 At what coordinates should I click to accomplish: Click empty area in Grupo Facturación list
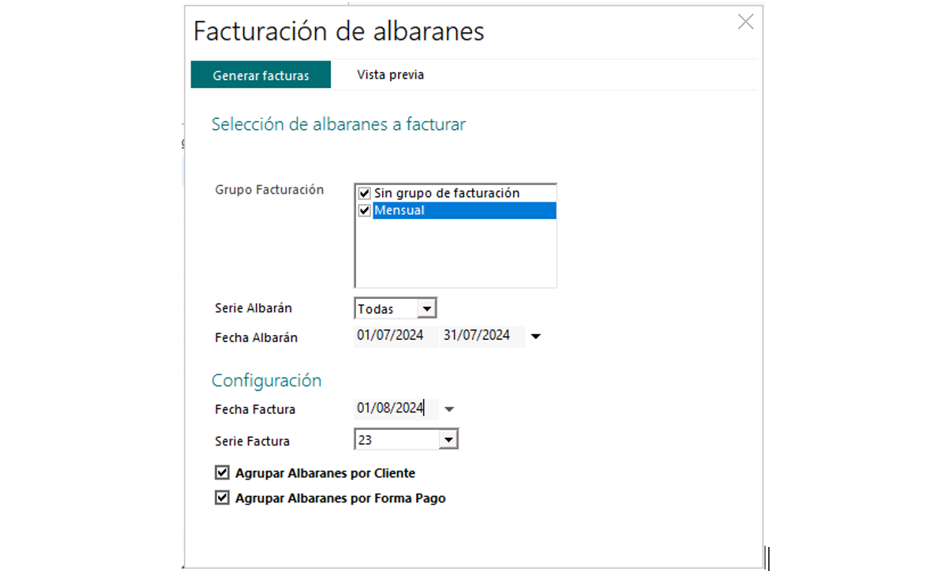[x=455, y=253]
